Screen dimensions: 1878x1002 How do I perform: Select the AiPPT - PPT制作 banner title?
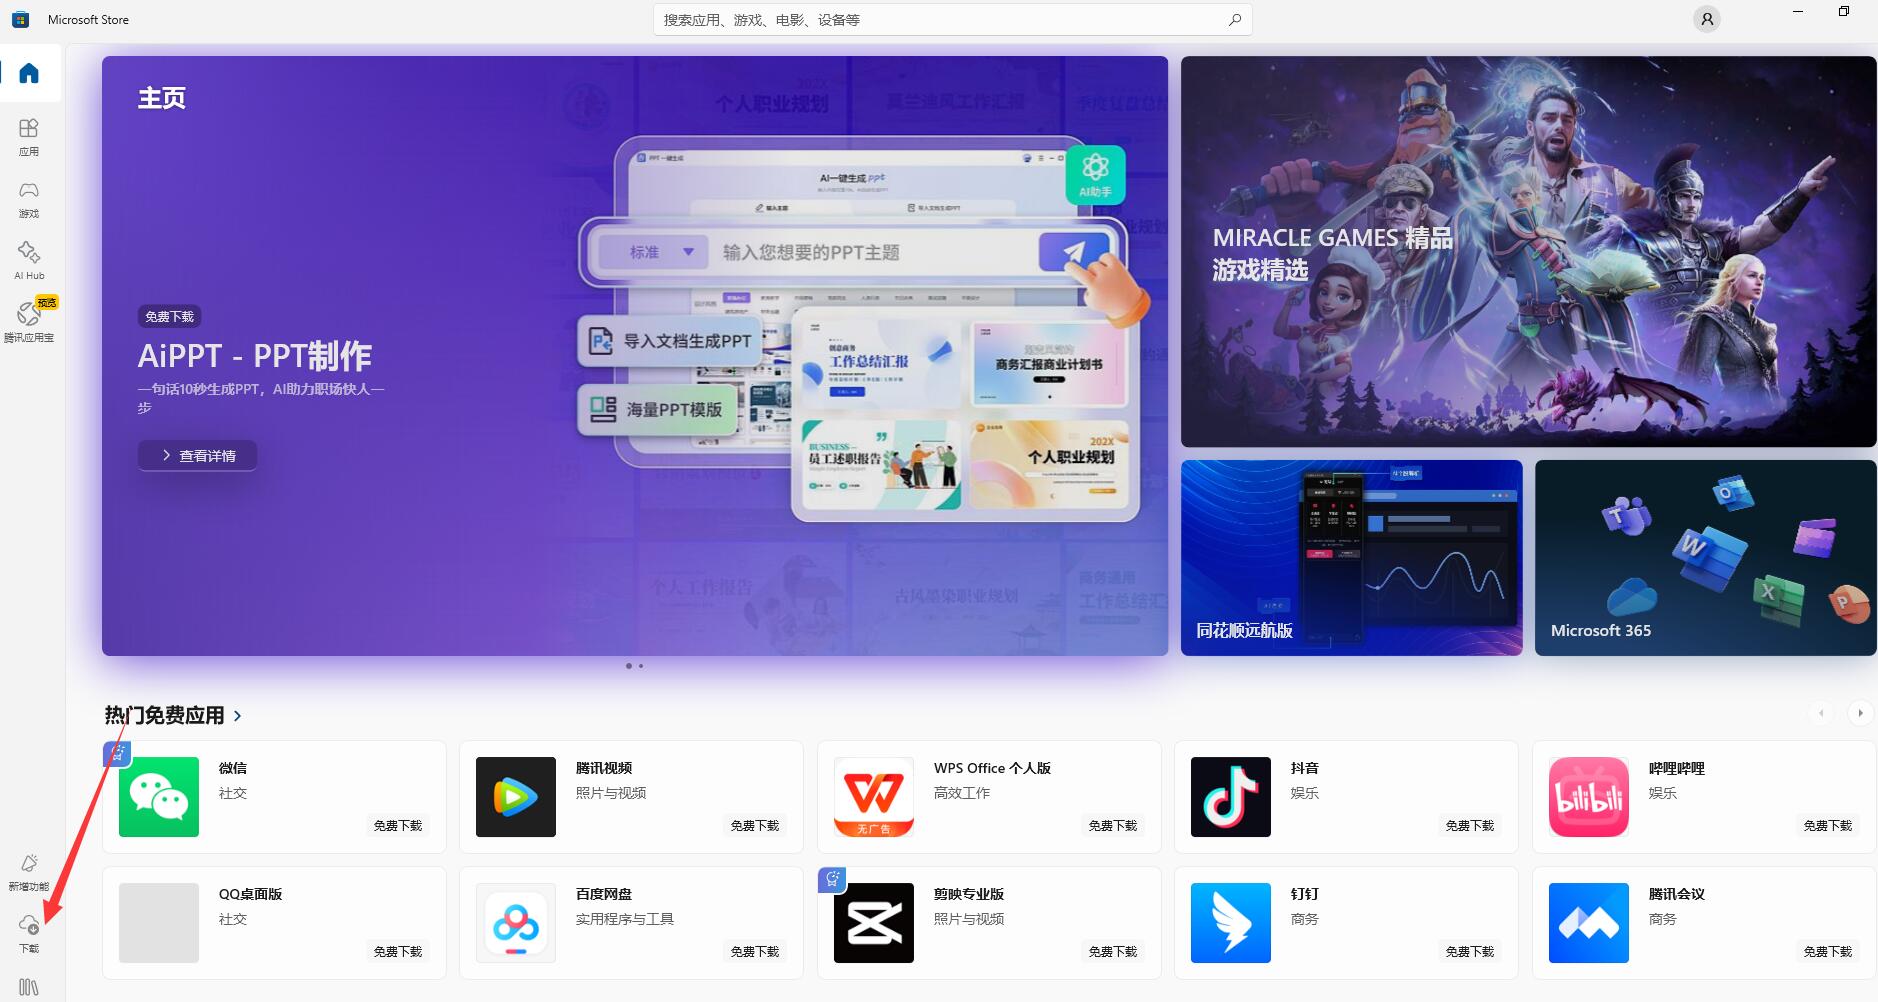pos(255,356)
